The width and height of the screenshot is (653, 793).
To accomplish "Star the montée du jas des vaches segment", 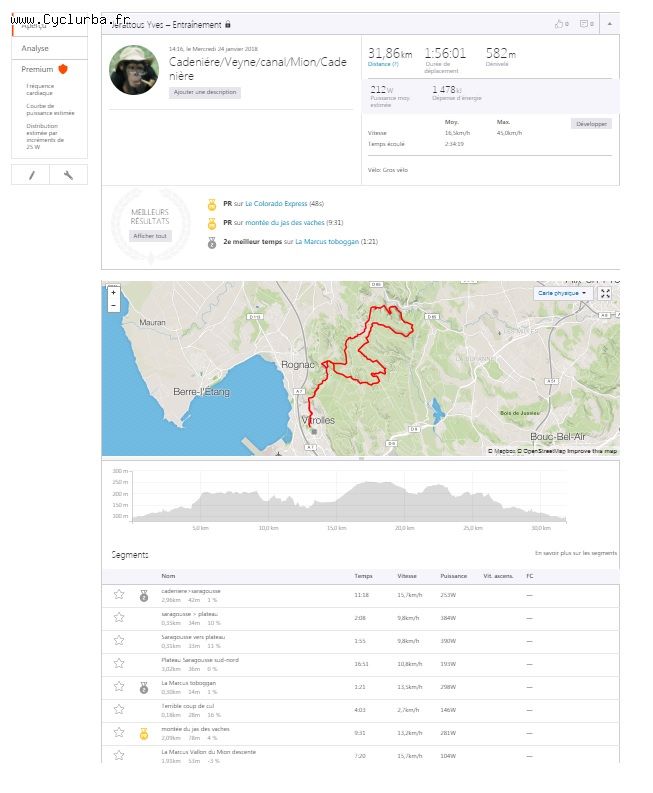I will pyautogui.click(x=119, y=733).
